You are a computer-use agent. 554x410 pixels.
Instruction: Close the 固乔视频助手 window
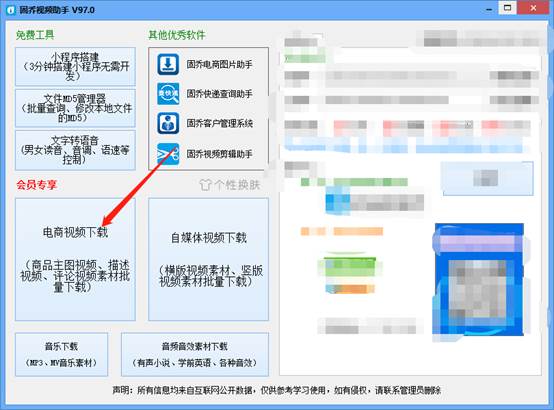click(534, 8)
